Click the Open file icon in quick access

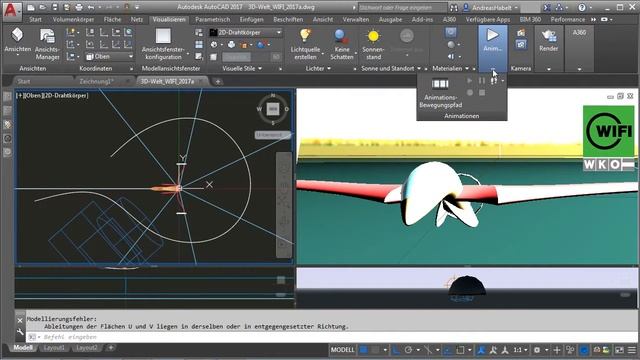pos(43,7)
